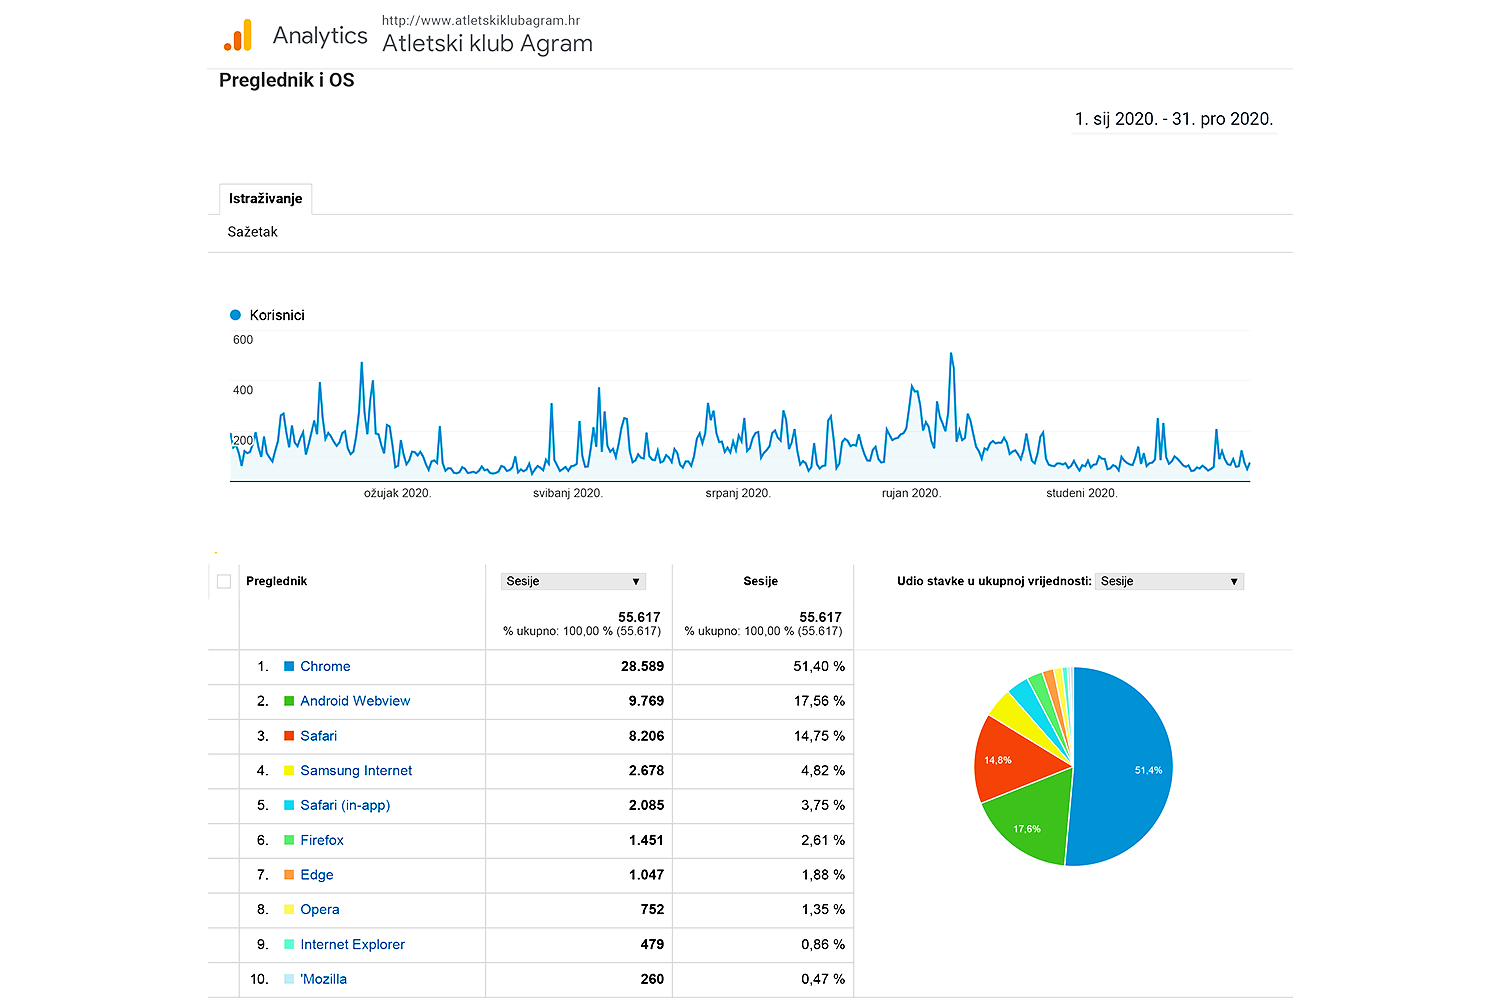This screenshot has height=1000, width=1500.
Task: Open the Chrome browser link
Action: pos(325,666)
